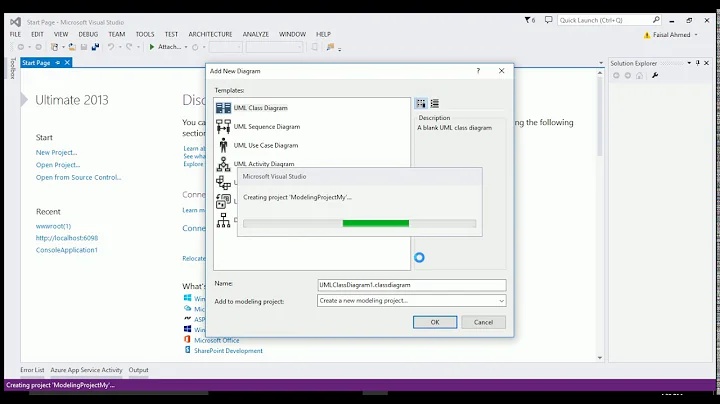Open the Azure App Service Activity tab
The height and width of the screenshot is (404, 720).
[x=86, y=370]
